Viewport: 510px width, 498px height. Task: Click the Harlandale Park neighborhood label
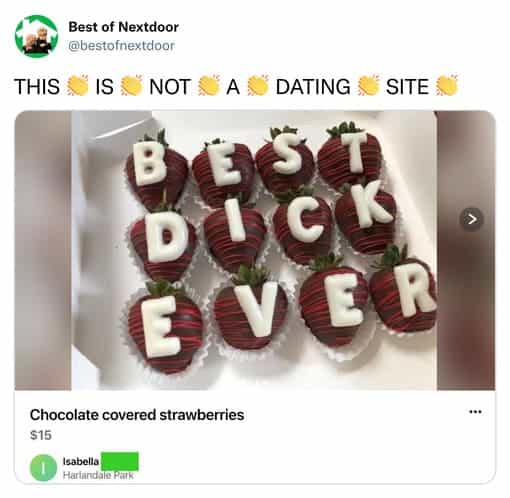98,475
